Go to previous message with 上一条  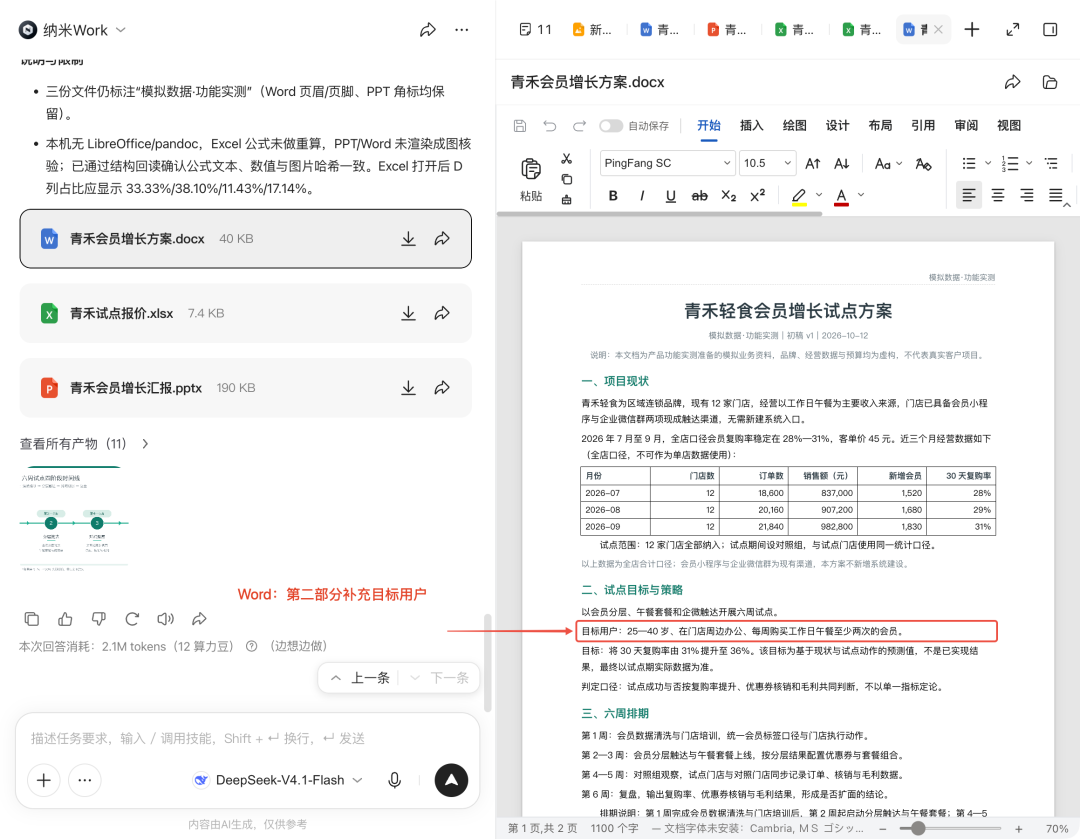tap(361, 678)
